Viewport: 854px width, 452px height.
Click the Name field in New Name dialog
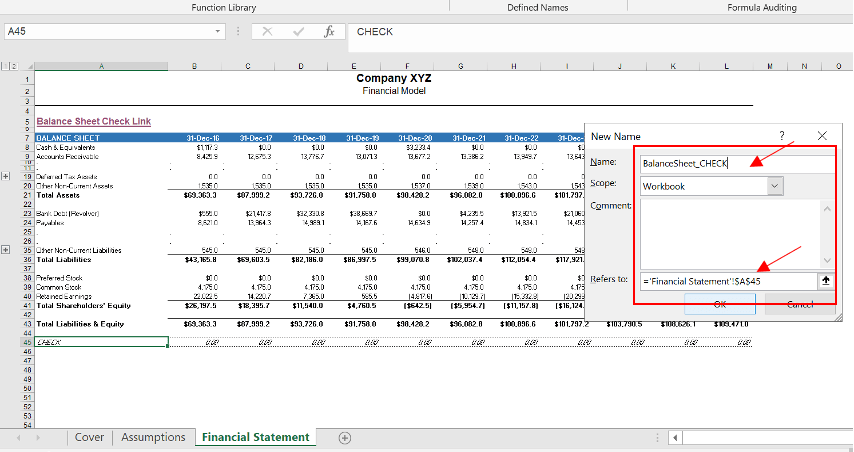(x=737, y=163)
